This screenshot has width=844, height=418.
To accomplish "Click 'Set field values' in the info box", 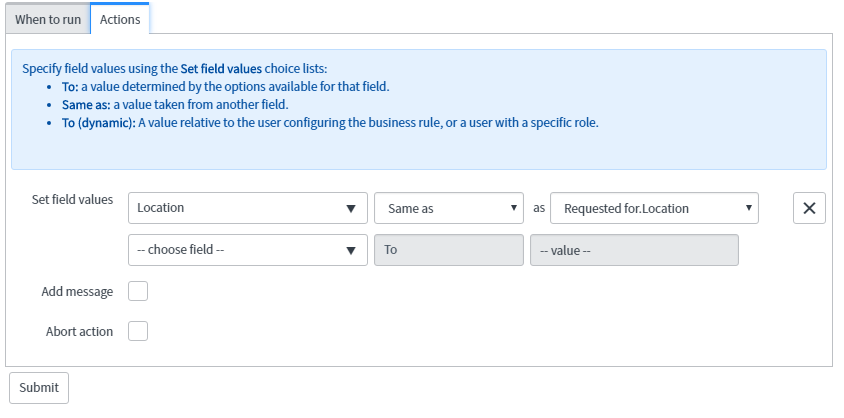I will tap(221, 69).
